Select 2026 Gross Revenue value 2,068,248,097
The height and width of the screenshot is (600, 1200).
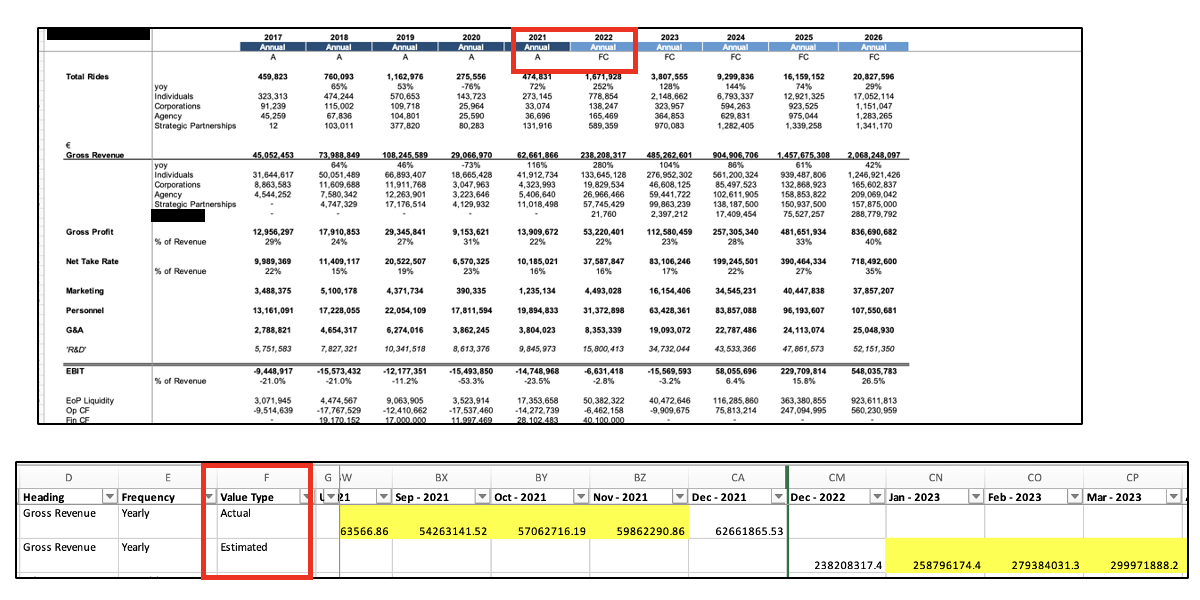pos(873,155)
